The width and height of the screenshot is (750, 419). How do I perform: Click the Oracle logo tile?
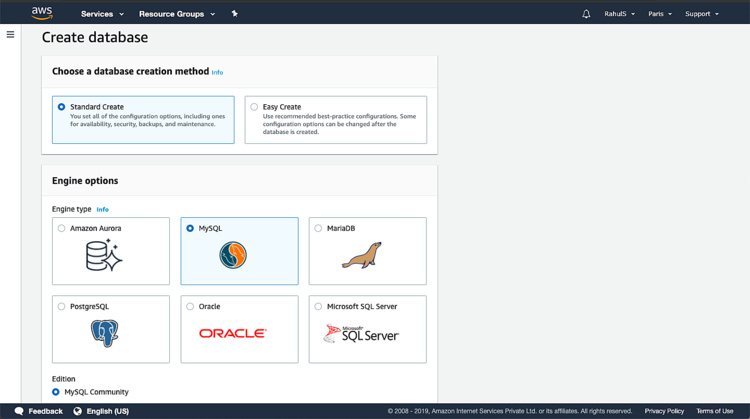click(x=232, y=333)
